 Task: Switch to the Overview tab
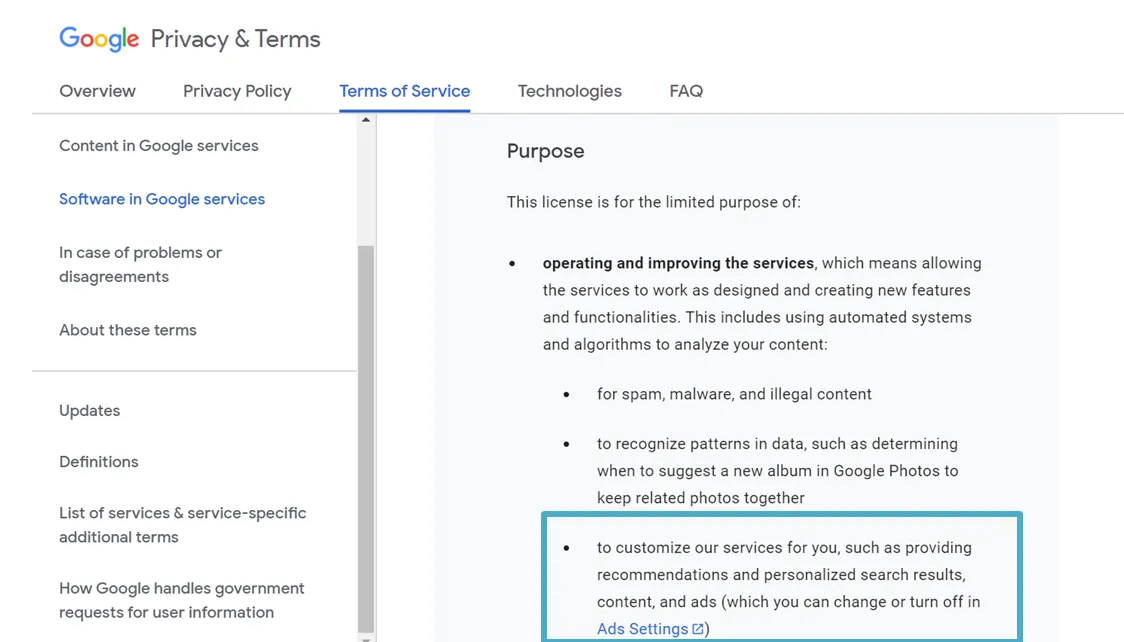click(x=97, y=91)
